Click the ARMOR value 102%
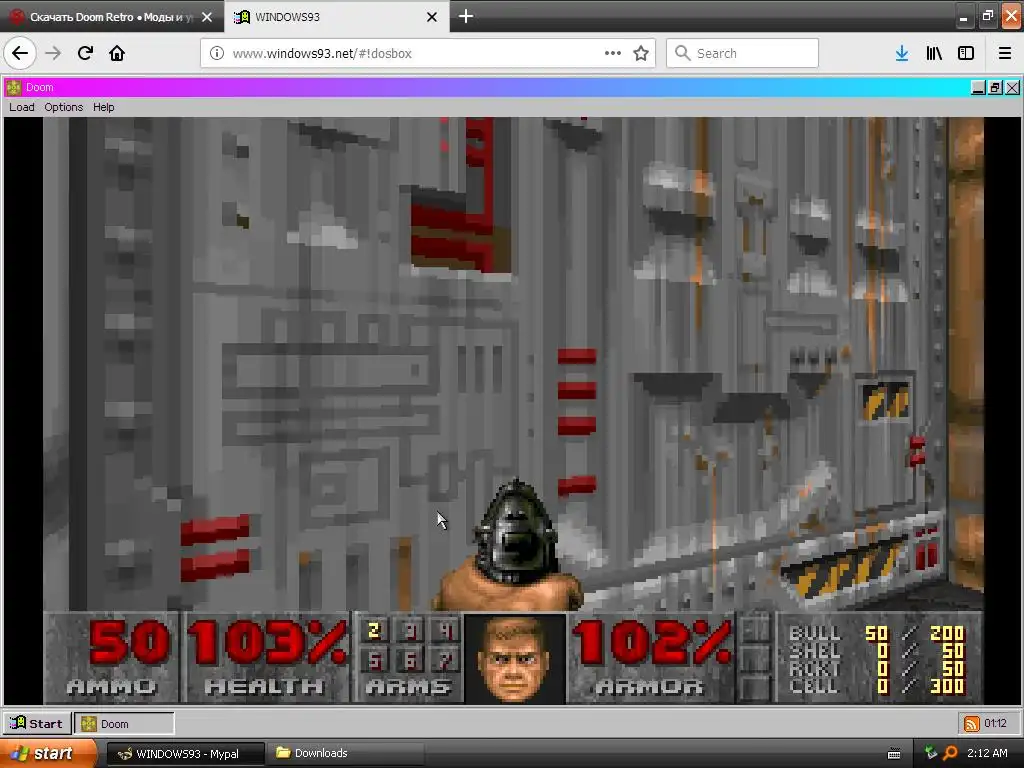Viewport: 1024px width, 768px height. (x=652, y=643)
